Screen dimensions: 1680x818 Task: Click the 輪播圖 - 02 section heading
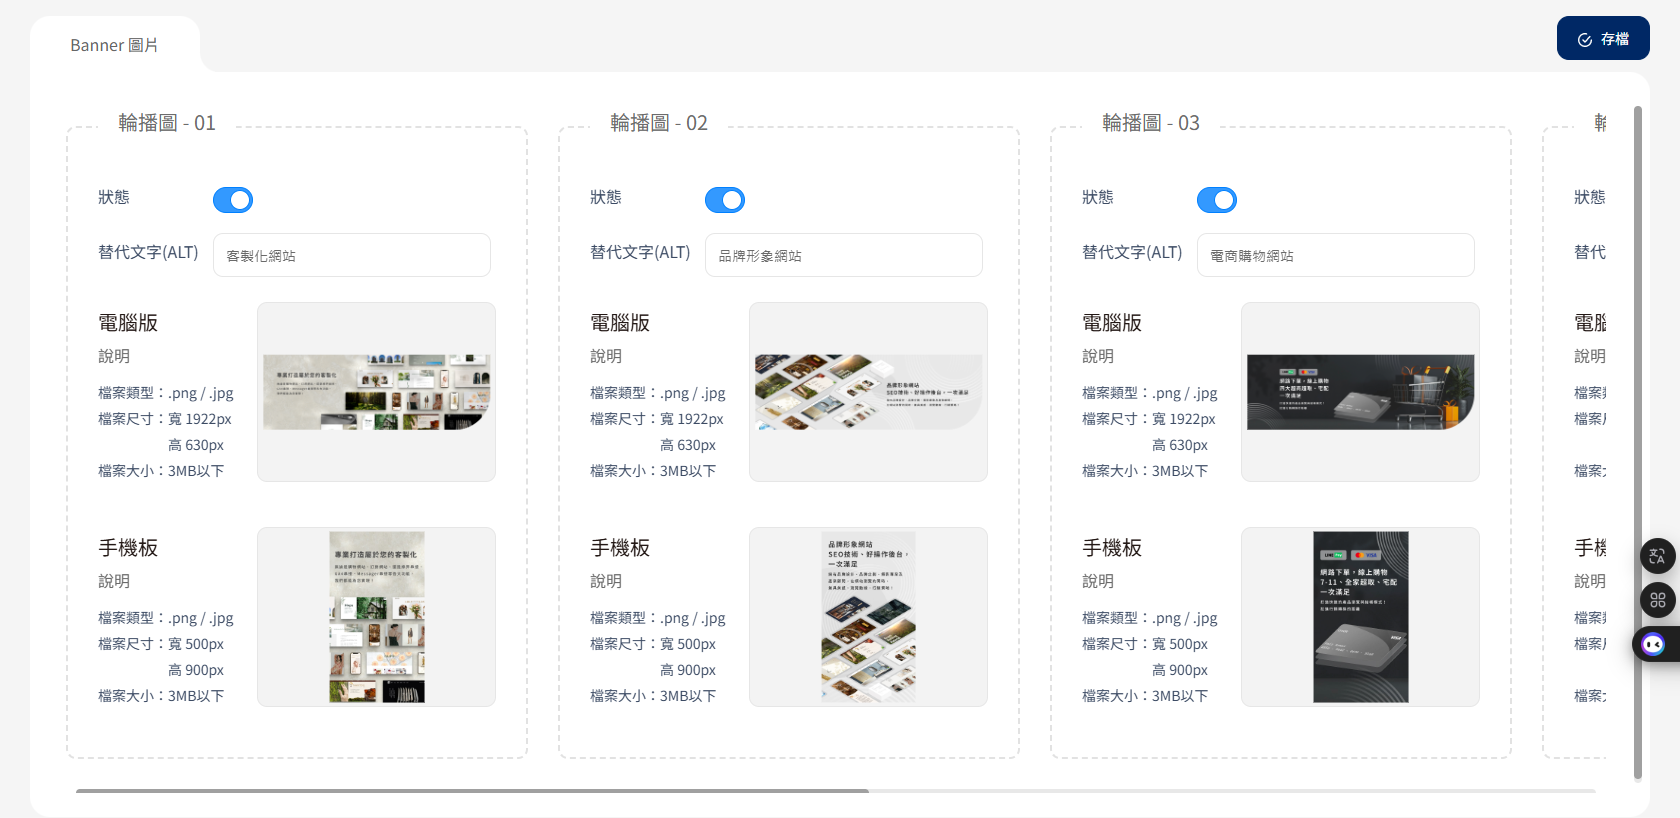(659, 123)
